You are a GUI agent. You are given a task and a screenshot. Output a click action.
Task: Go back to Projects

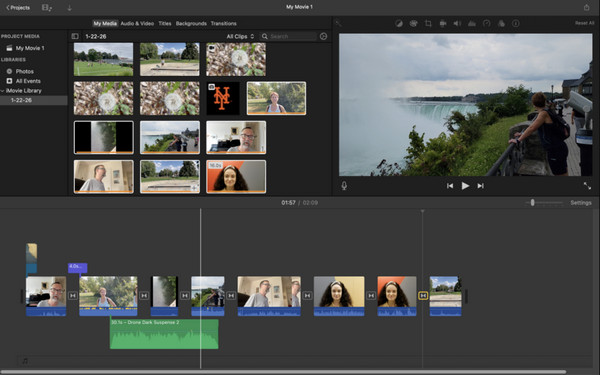pyautogui.click(x=18, y=8)
